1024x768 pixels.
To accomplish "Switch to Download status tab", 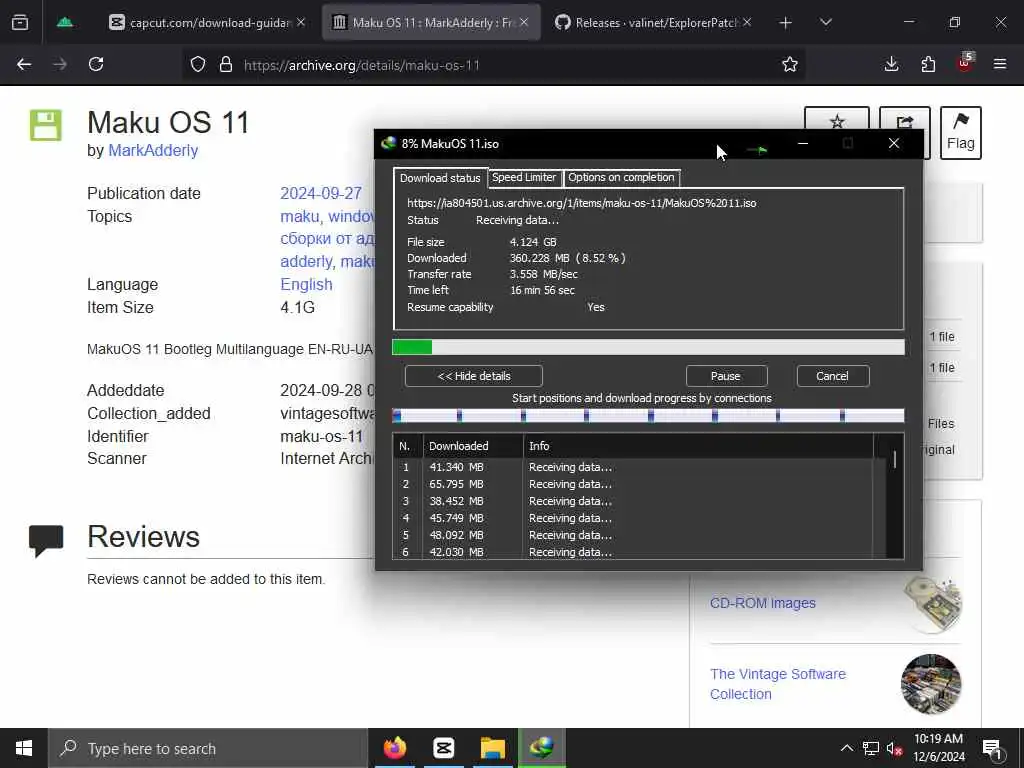I will pos(440,178).
